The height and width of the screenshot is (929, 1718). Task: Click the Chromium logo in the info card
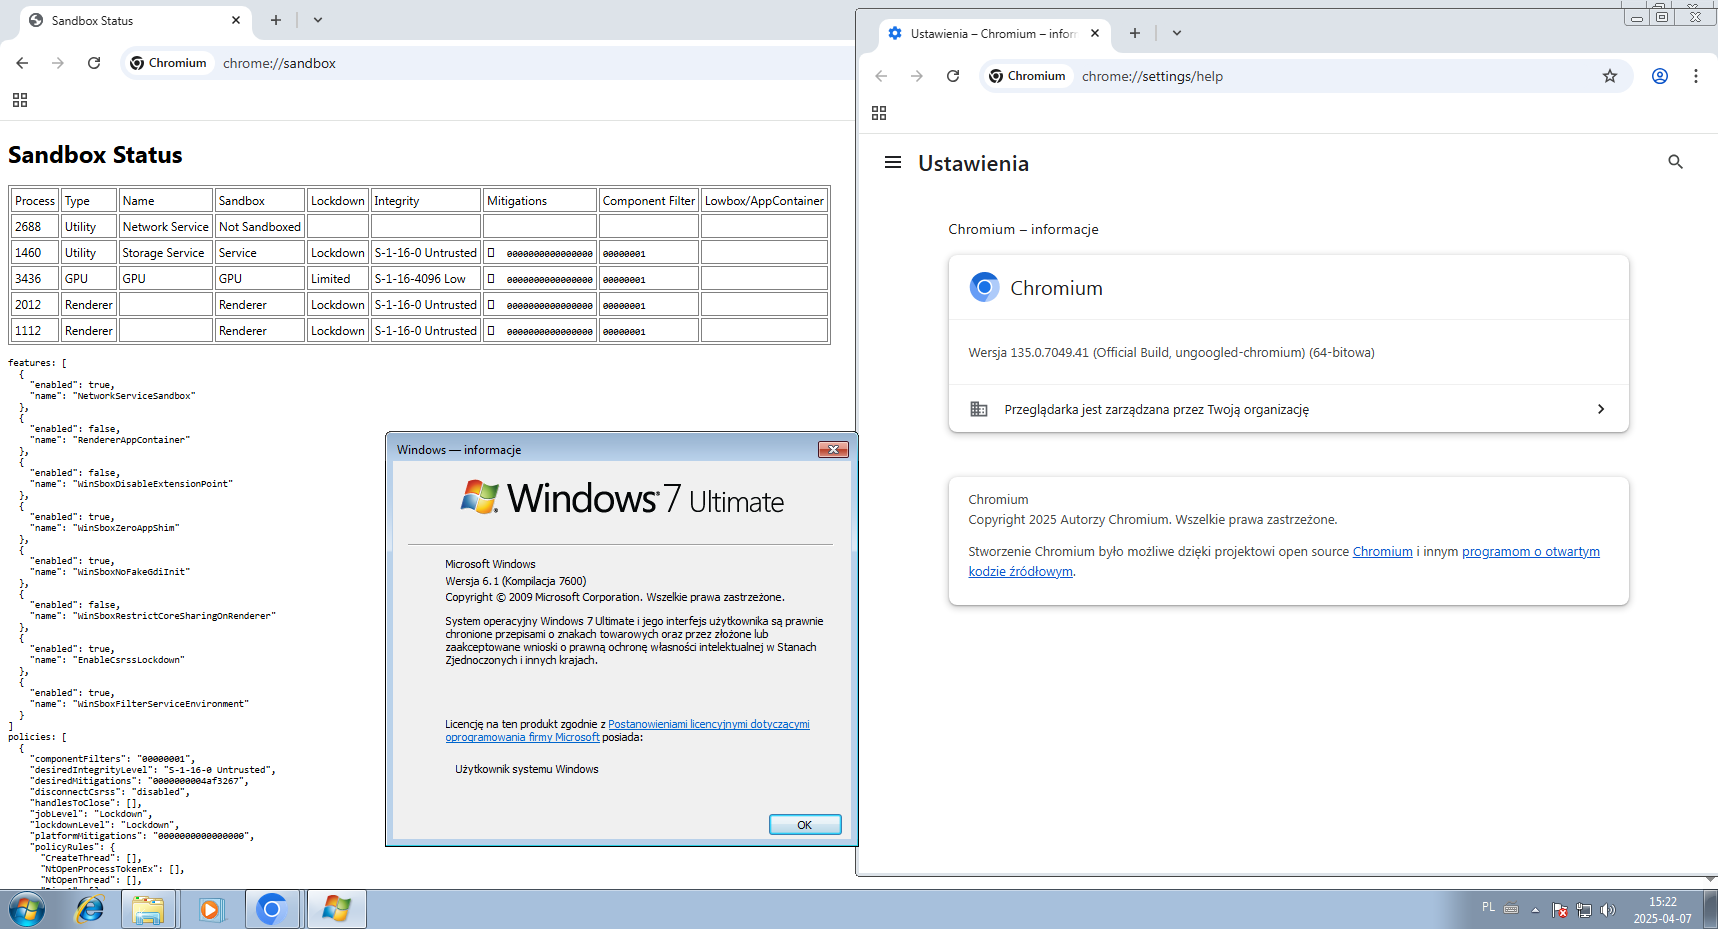pyautogui.click(x=984, y=287)
